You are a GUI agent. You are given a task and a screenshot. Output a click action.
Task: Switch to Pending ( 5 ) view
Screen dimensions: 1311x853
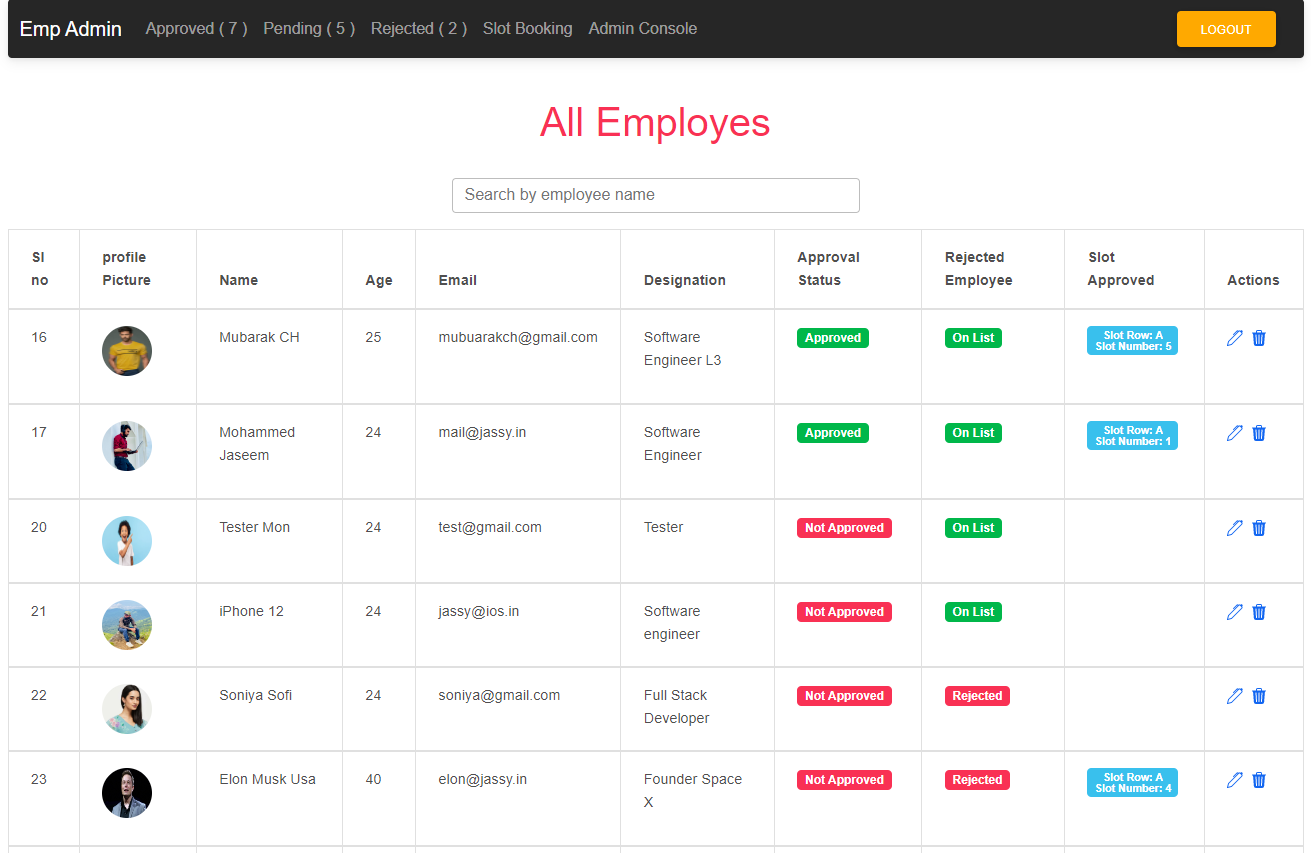point(308,28)
